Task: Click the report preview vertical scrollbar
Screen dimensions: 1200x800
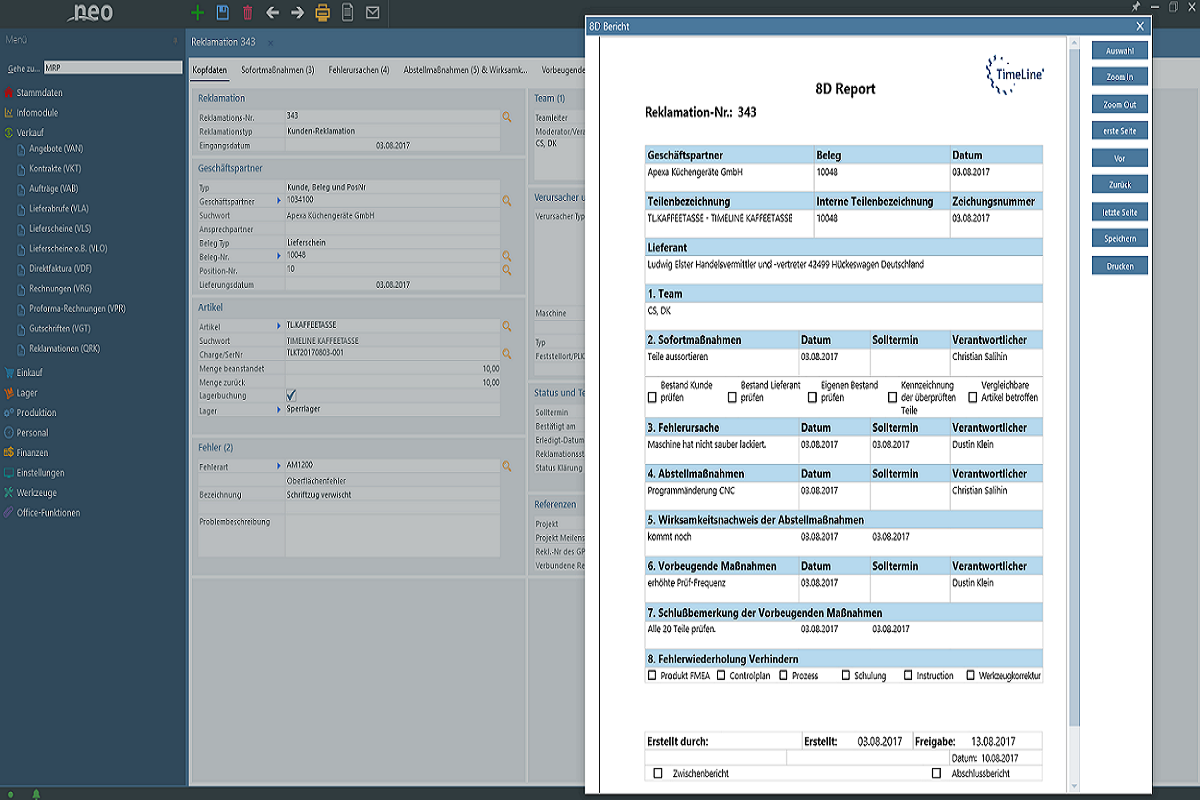Action: tap(1075, 400)
